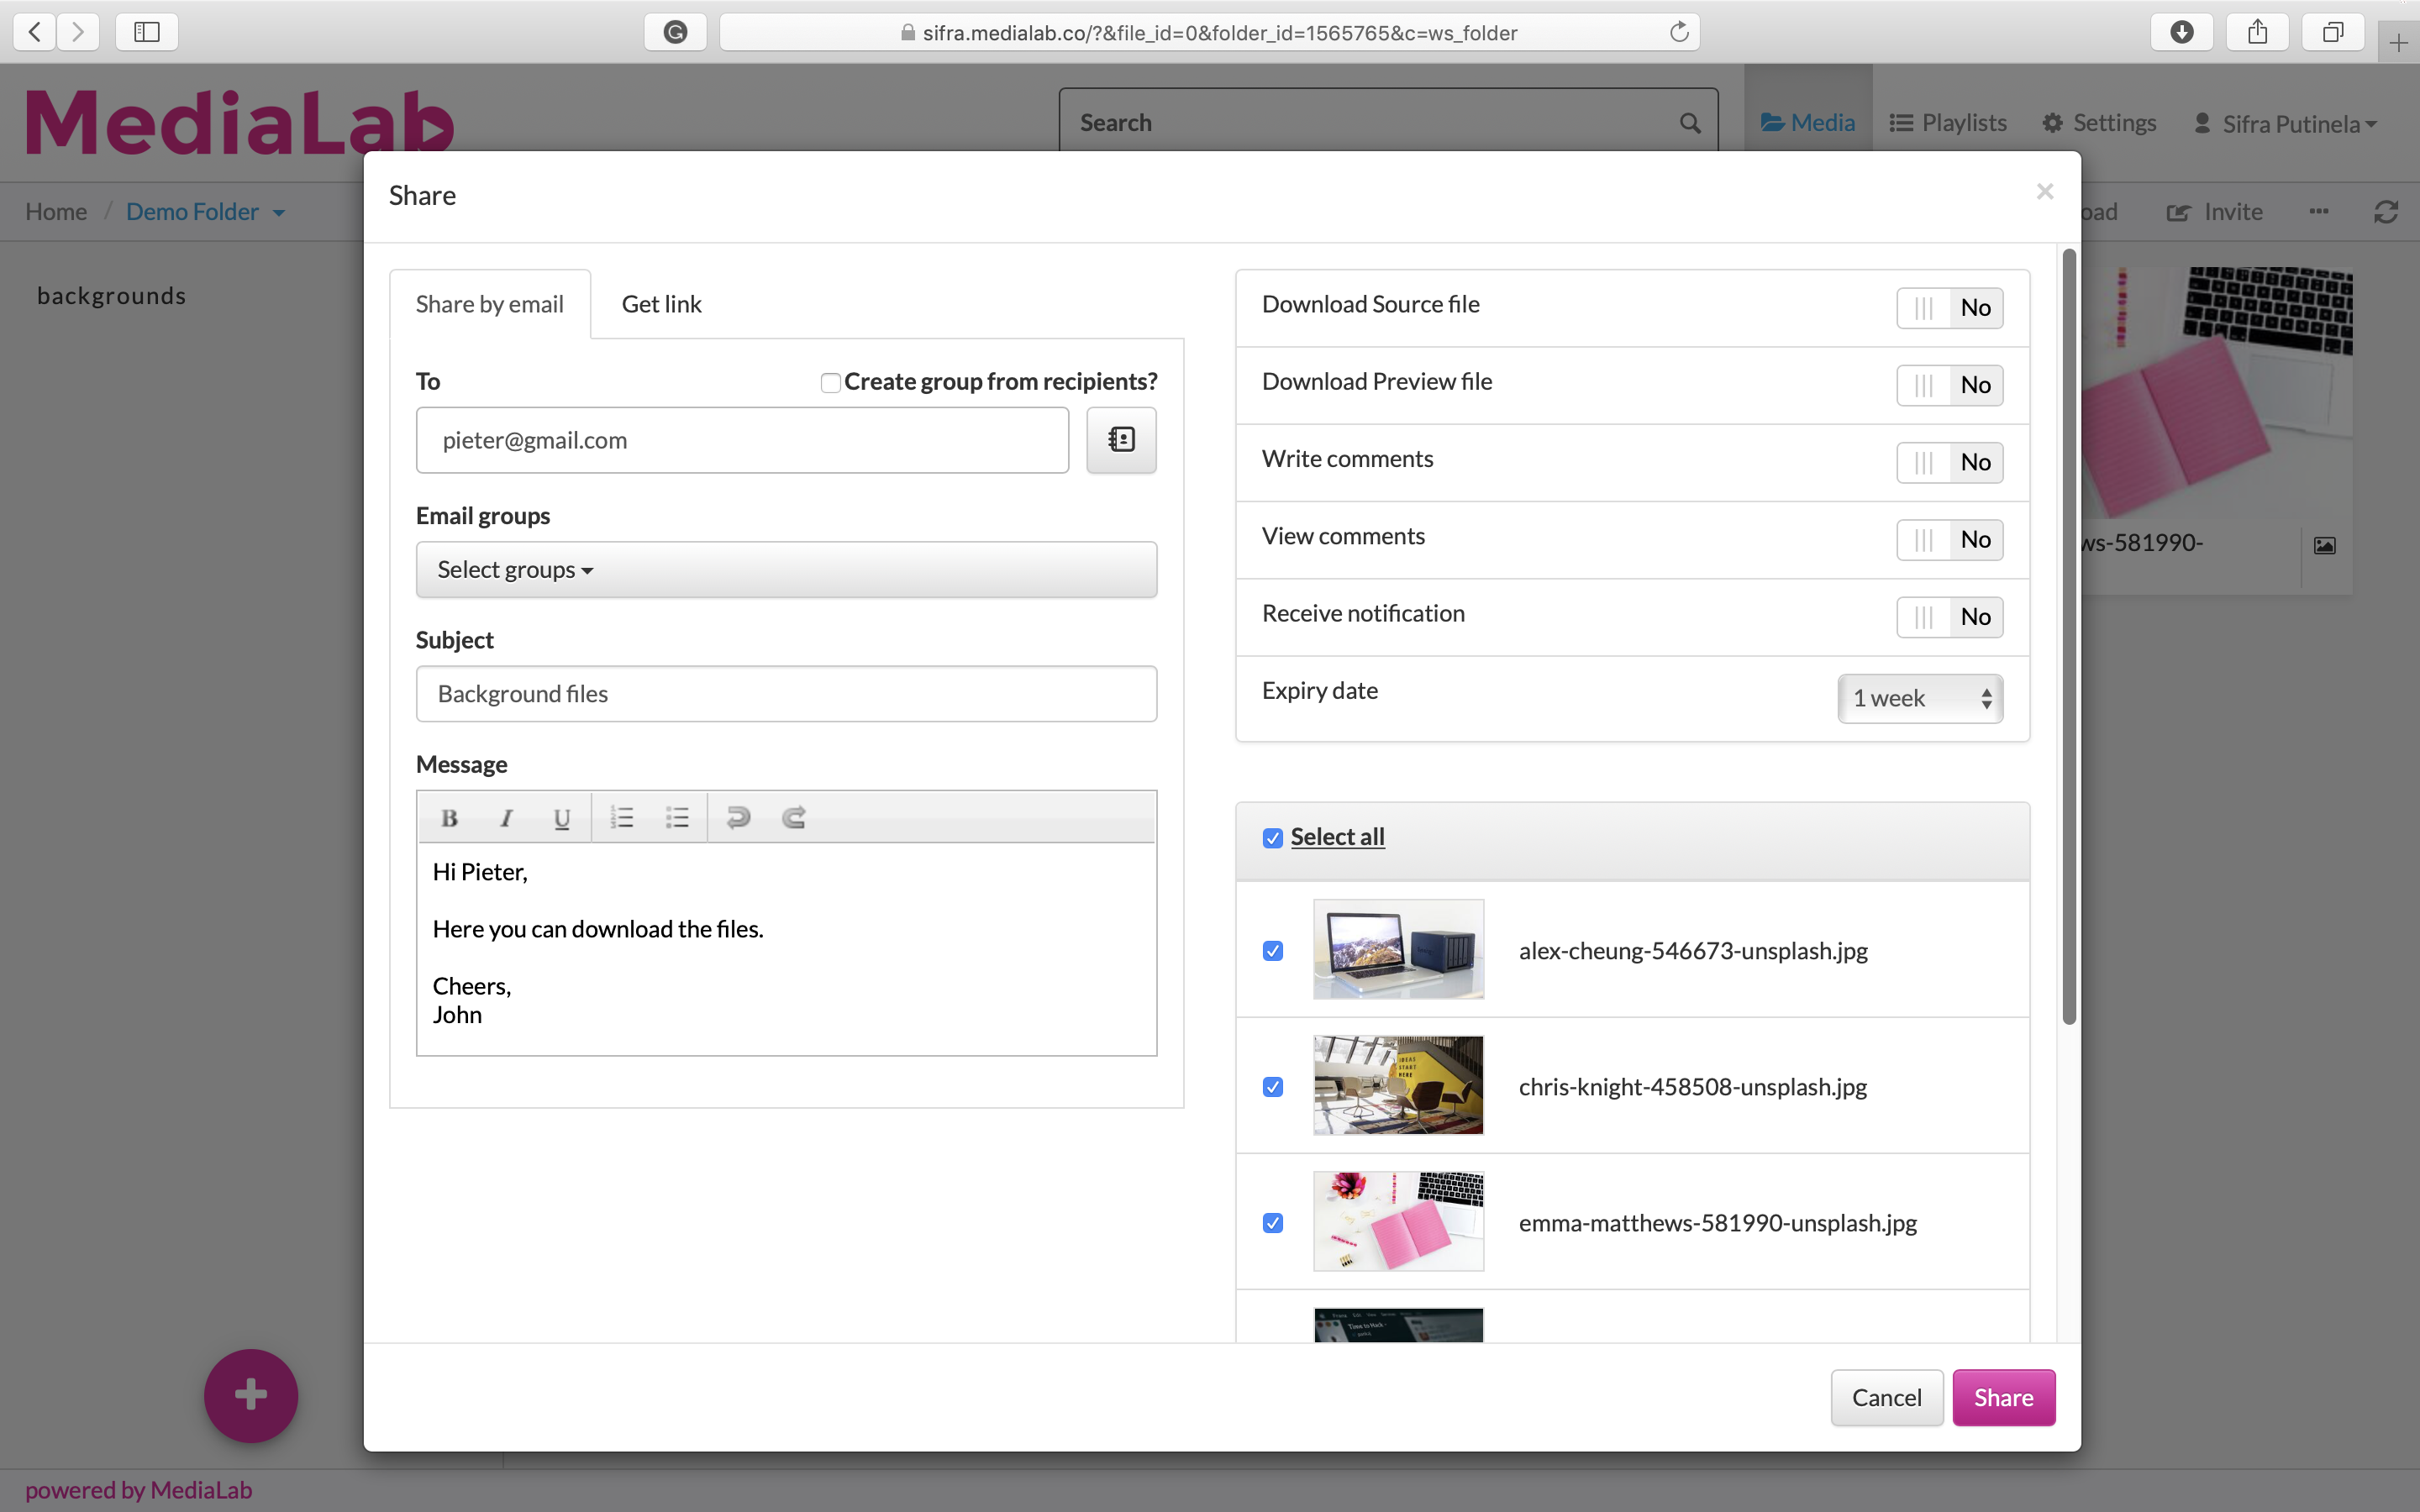Open the backgrounds folder item
The height and width of the screenshot is (1512, 2420).
pyautogui.click(x=112, y=296)
